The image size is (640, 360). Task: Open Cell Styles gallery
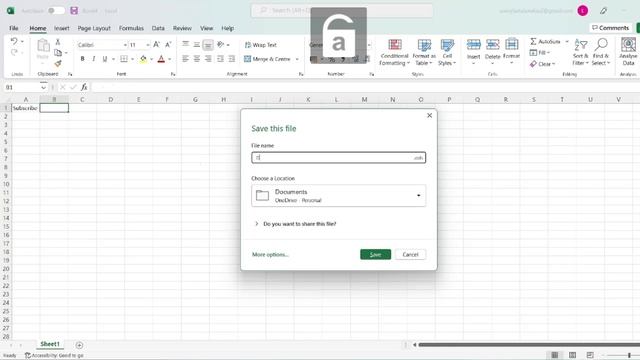447,52
